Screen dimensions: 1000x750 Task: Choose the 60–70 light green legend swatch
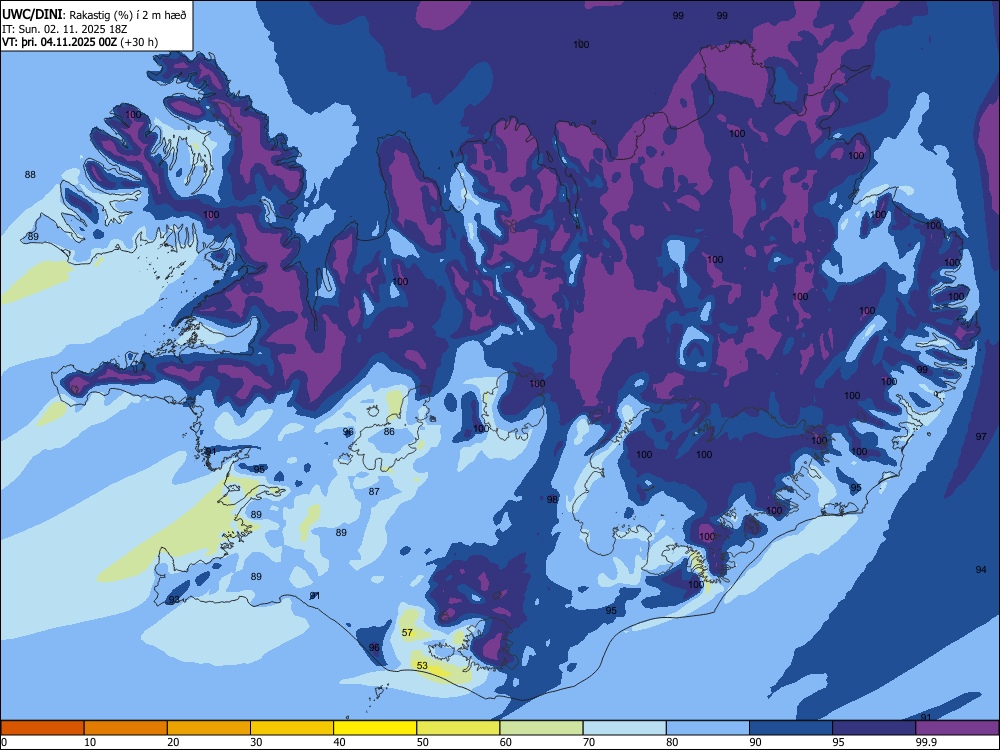[541, 728]
